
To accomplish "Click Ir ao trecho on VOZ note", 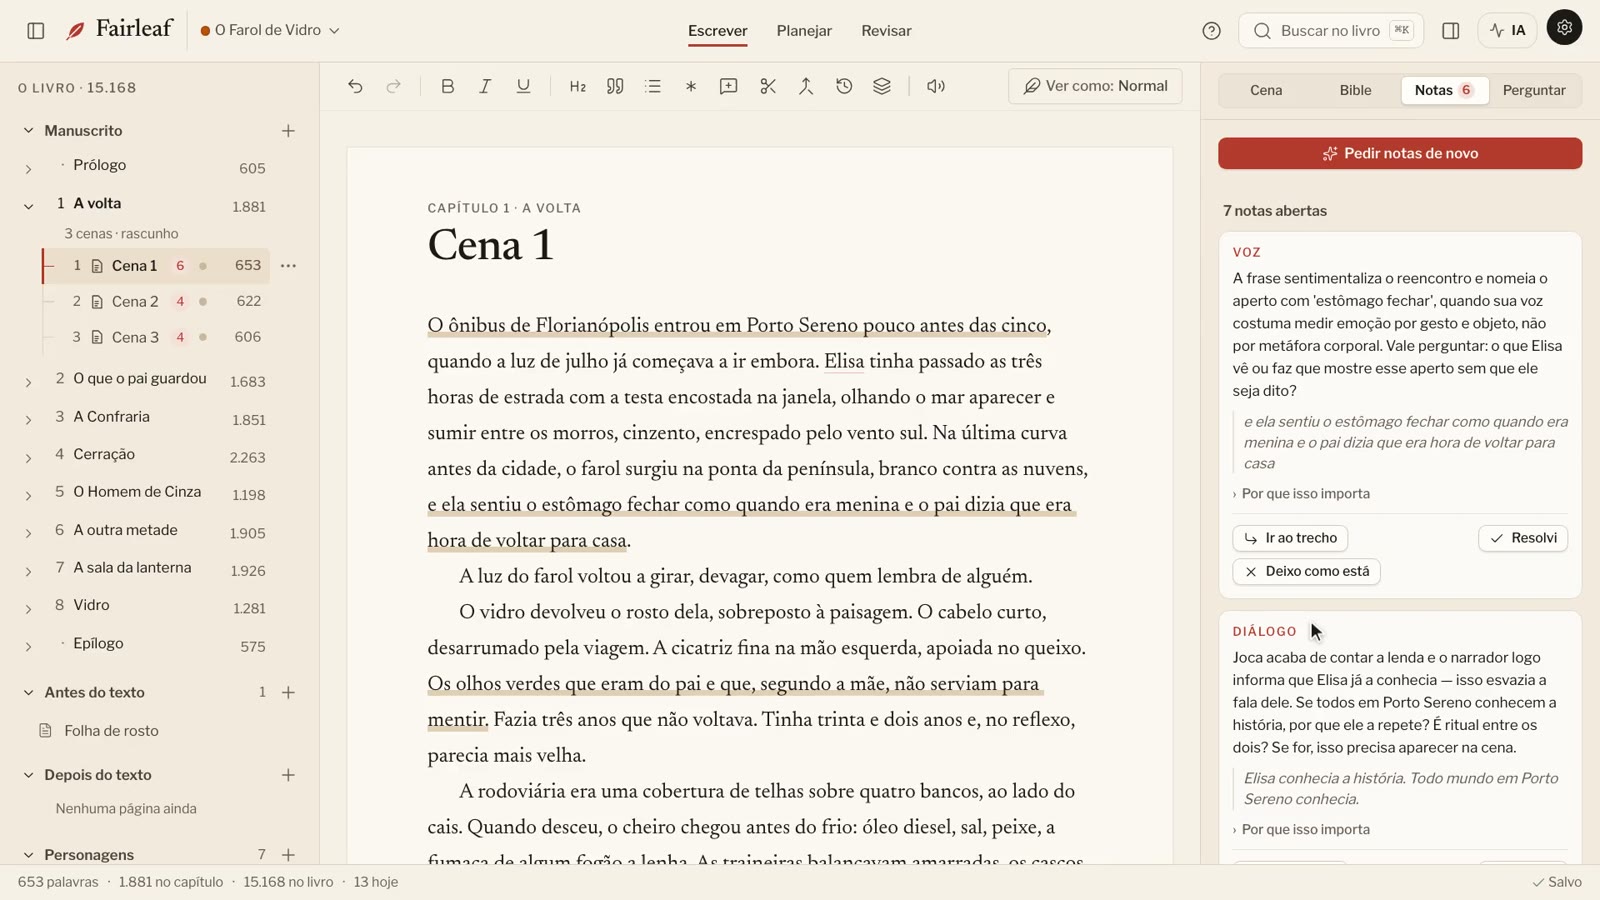I will point(1290,538).
